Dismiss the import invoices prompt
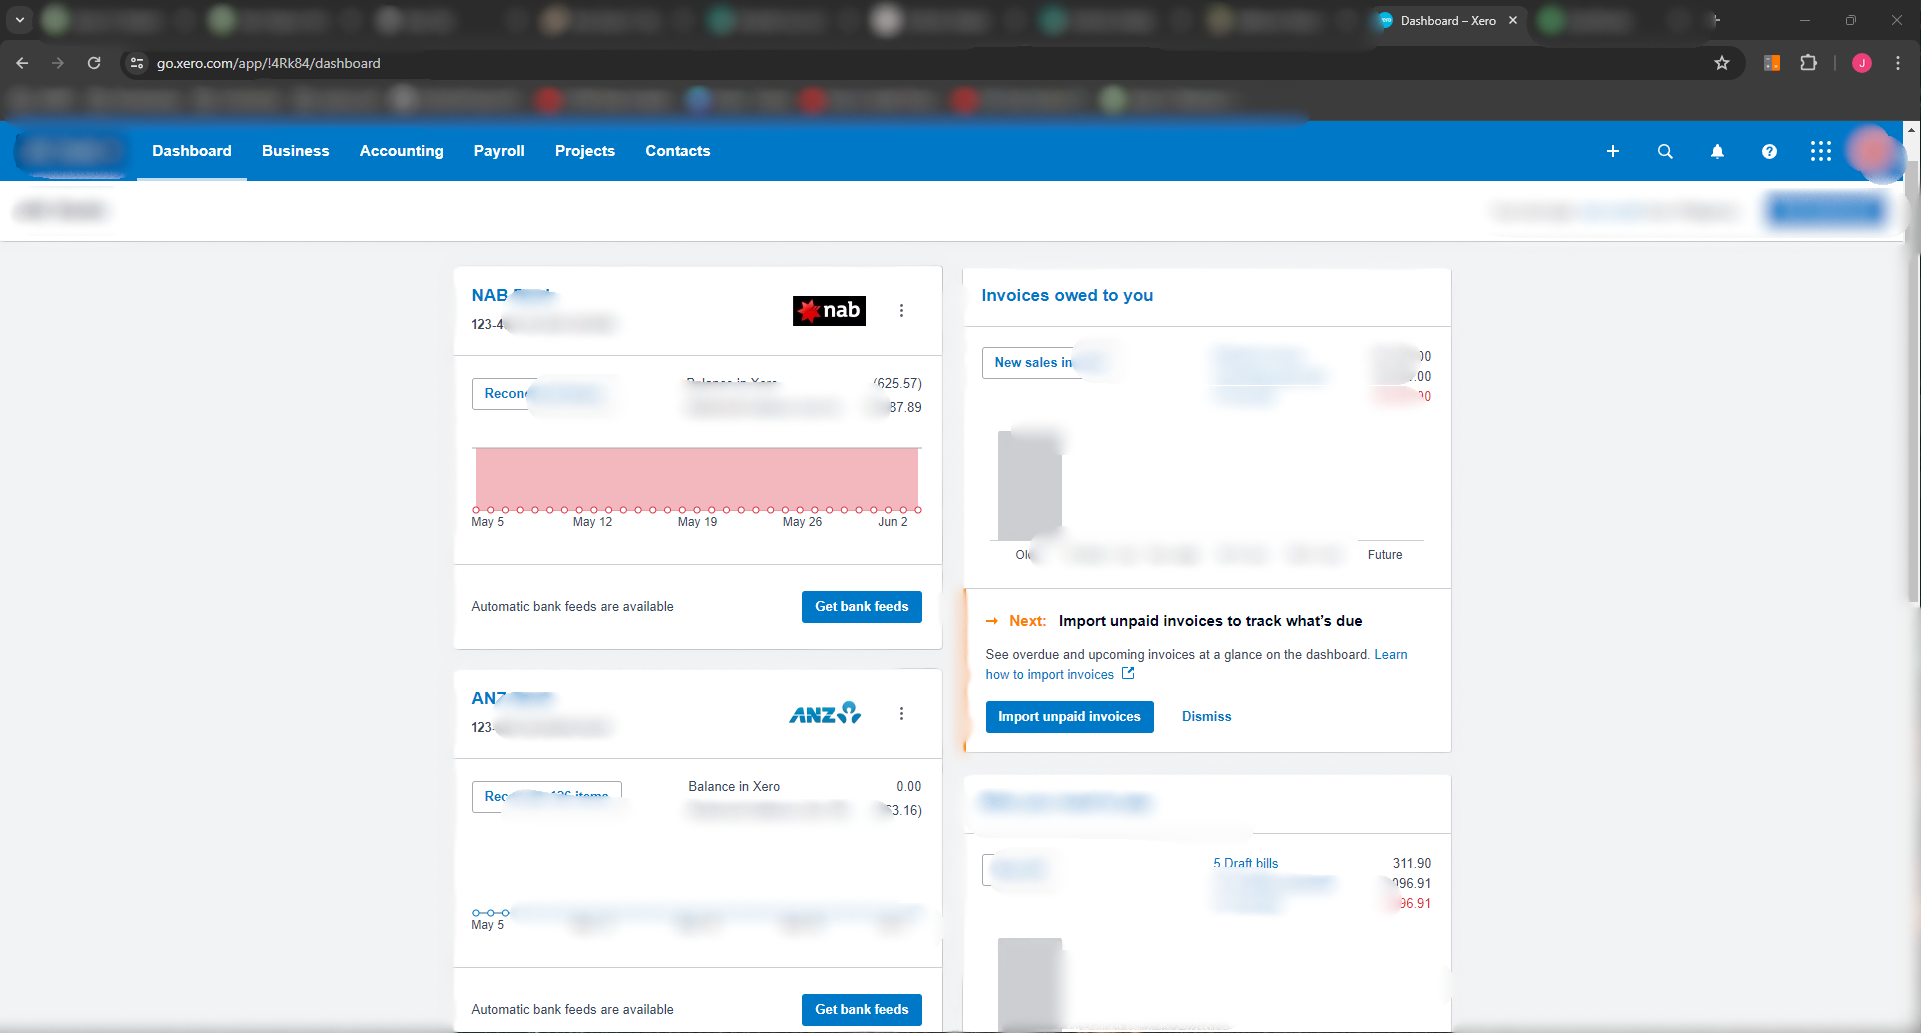Screen dimensions: 1921x1033 tap(1207, 717)
